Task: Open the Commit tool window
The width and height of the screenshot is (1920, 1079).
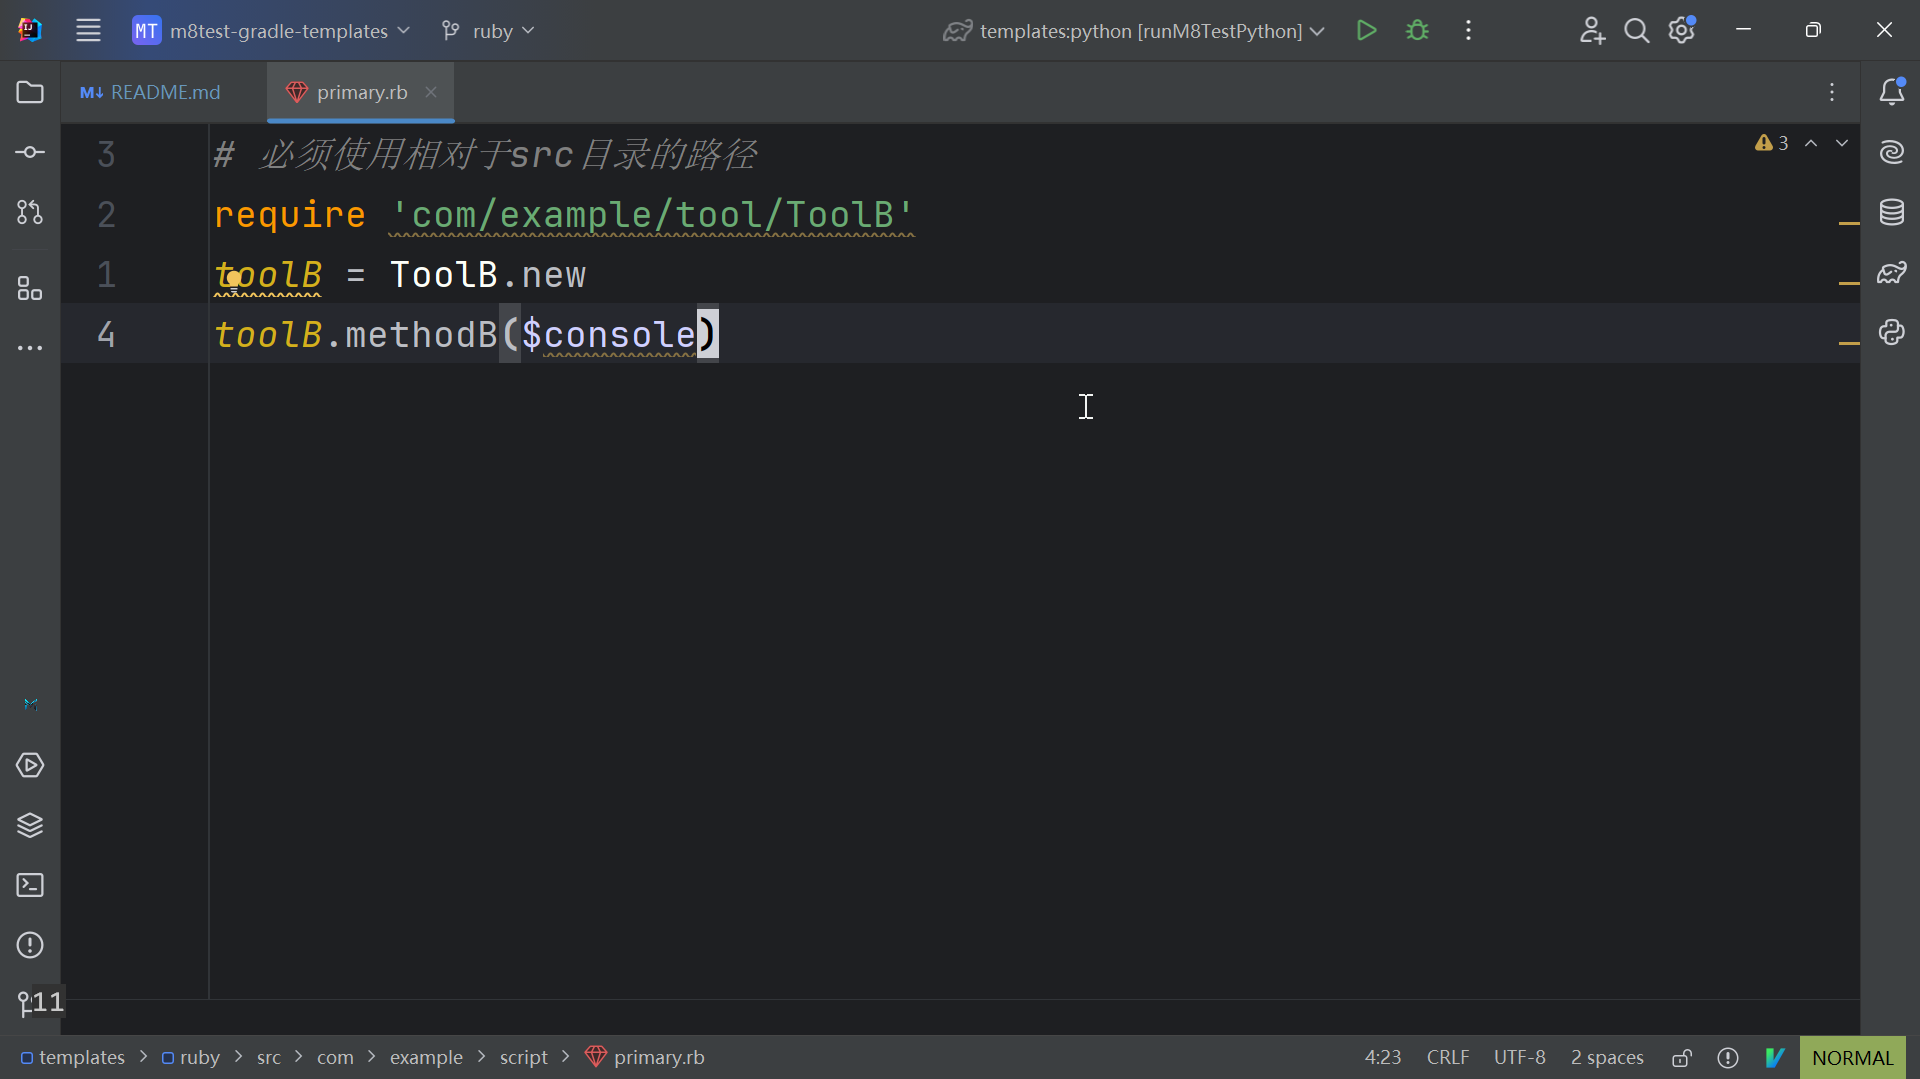Action: pyautogui.click(x=30, y=152)
